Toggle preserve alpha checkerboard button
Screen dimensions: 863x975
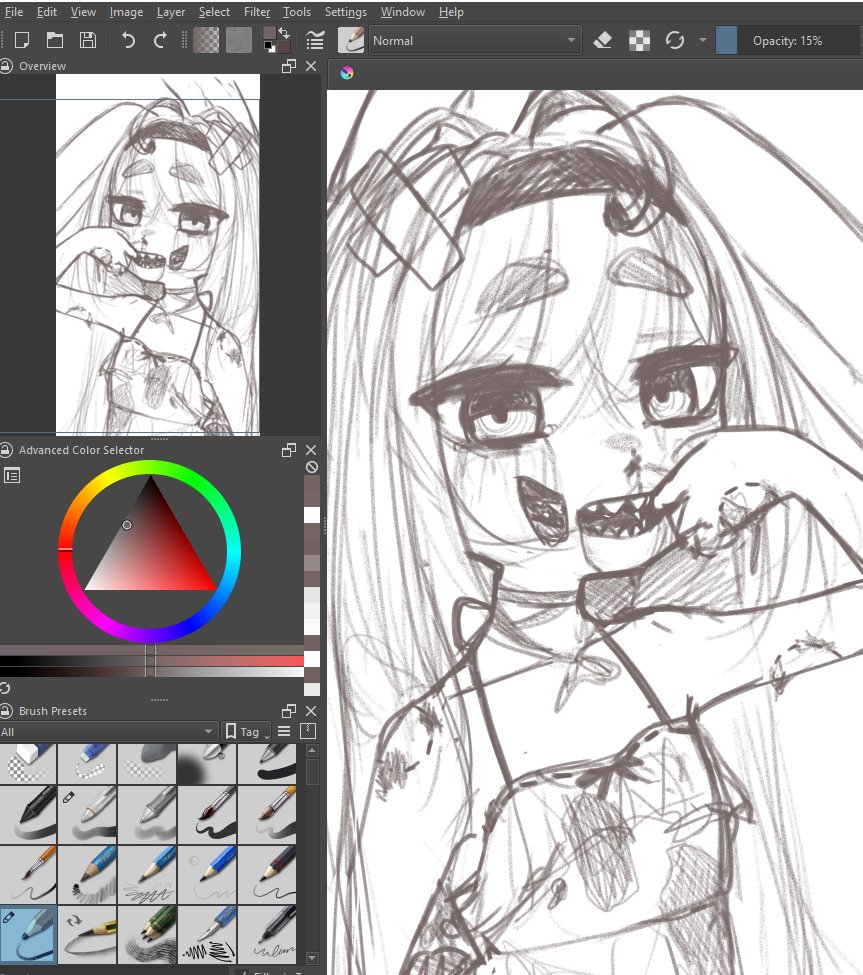pos(639,40)
